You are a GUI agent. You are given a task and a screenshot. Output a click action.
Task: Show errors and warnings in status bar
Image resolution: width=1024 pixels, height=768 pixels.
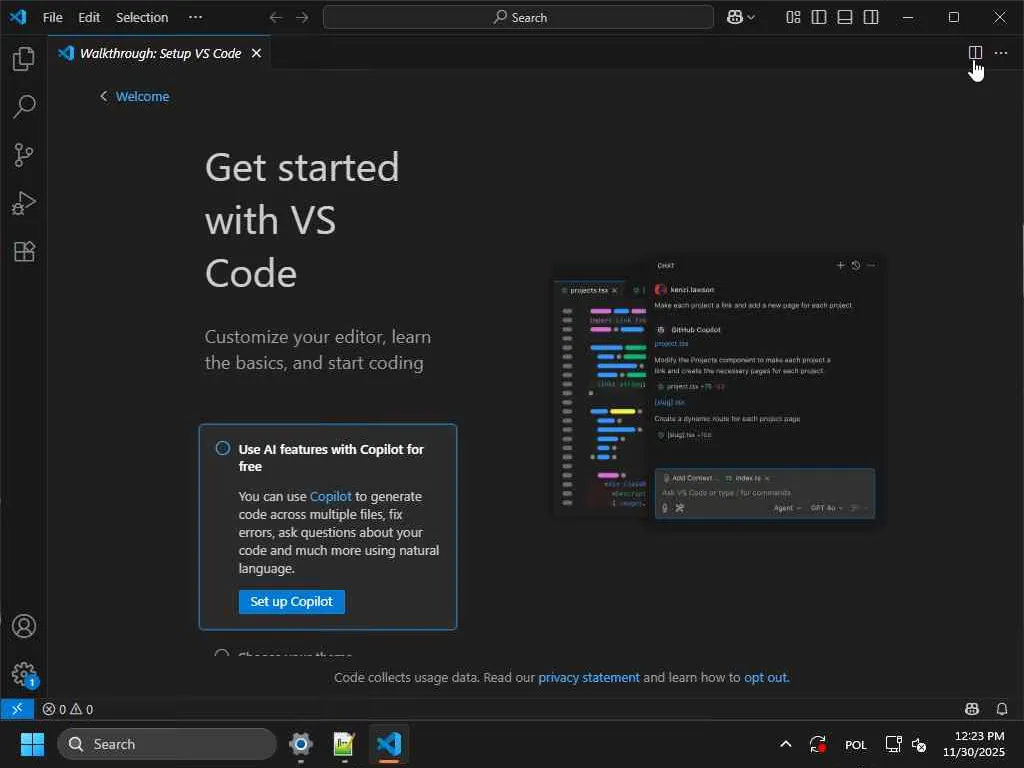coord(68,709)
